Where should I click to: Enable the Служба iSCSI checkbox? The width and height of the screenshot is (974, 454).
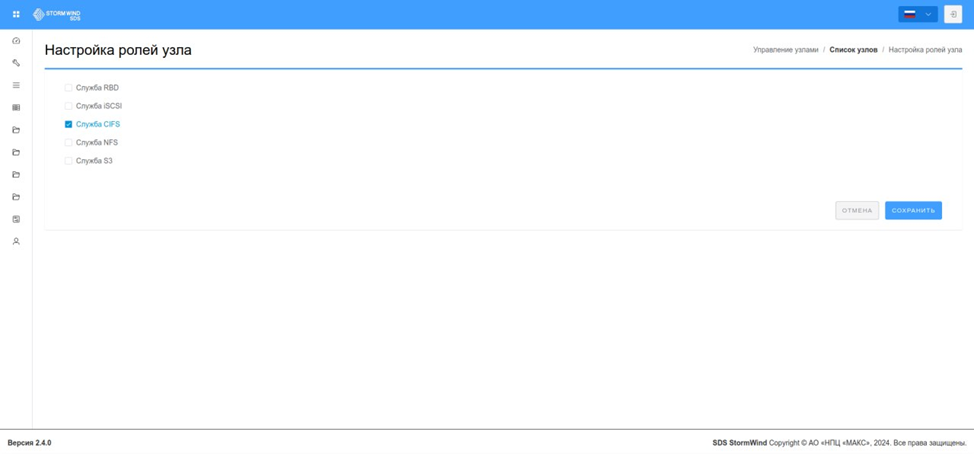(x=68, y=106)
